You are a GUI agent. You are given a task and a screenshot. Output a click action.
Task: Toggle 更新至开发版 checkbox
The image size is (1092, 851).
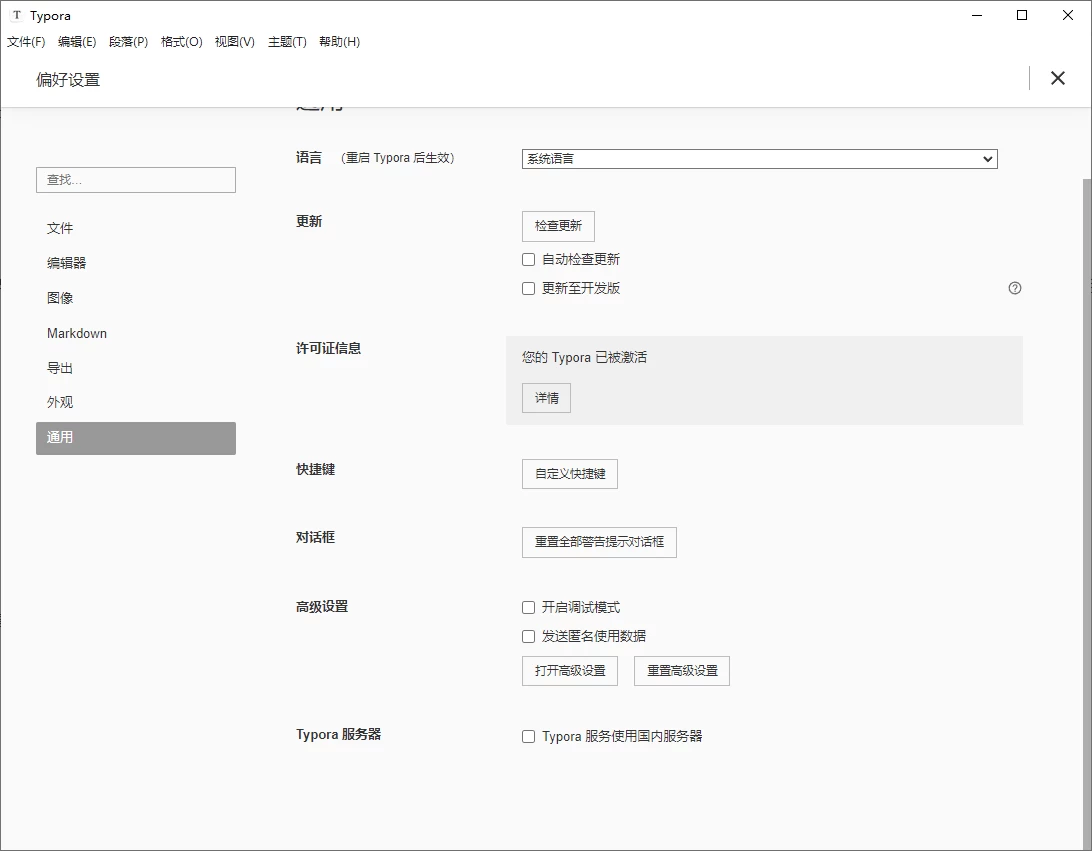point(529,288)
